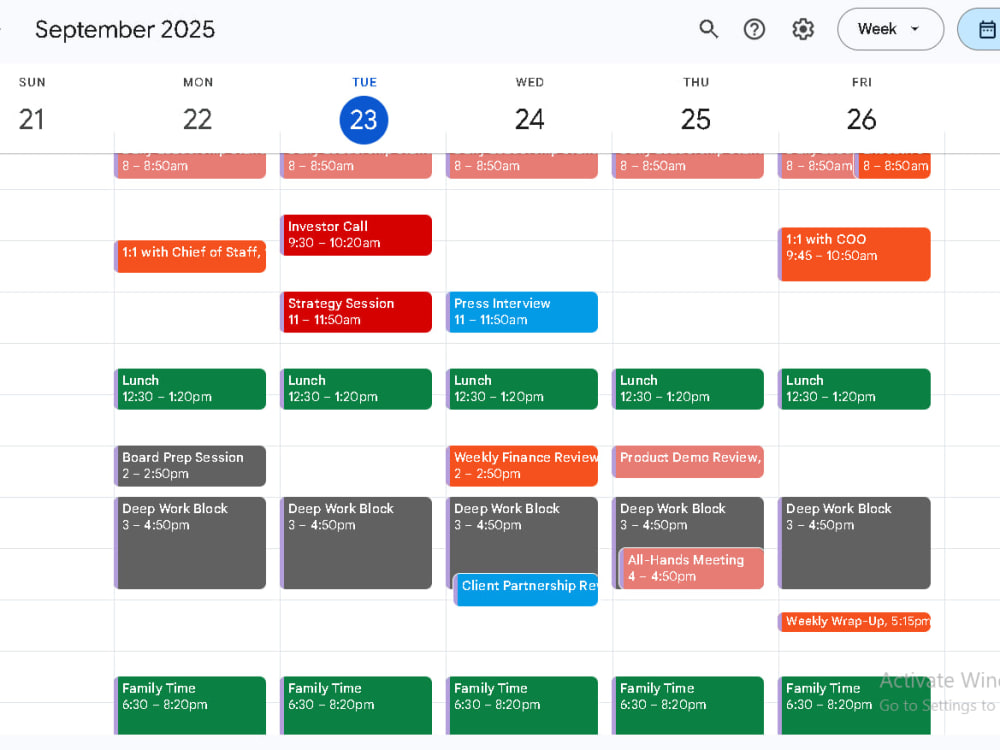This screenshot has height=750, width=1000.
Task: Select Thursday 25 date header
Action: click(x=696, y=119)
